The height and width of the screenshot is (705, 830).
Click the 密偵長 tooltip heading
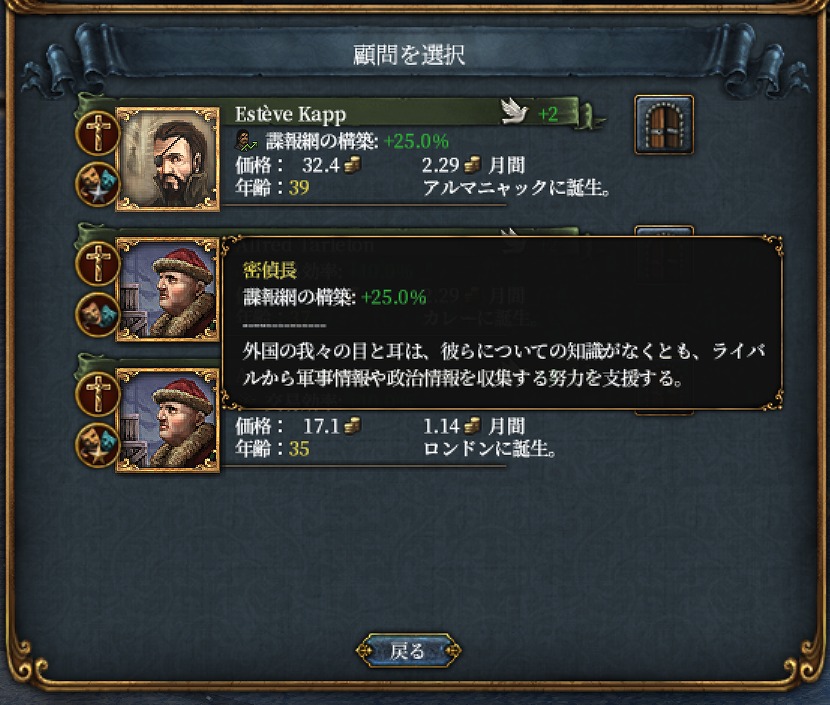(270, 270)
